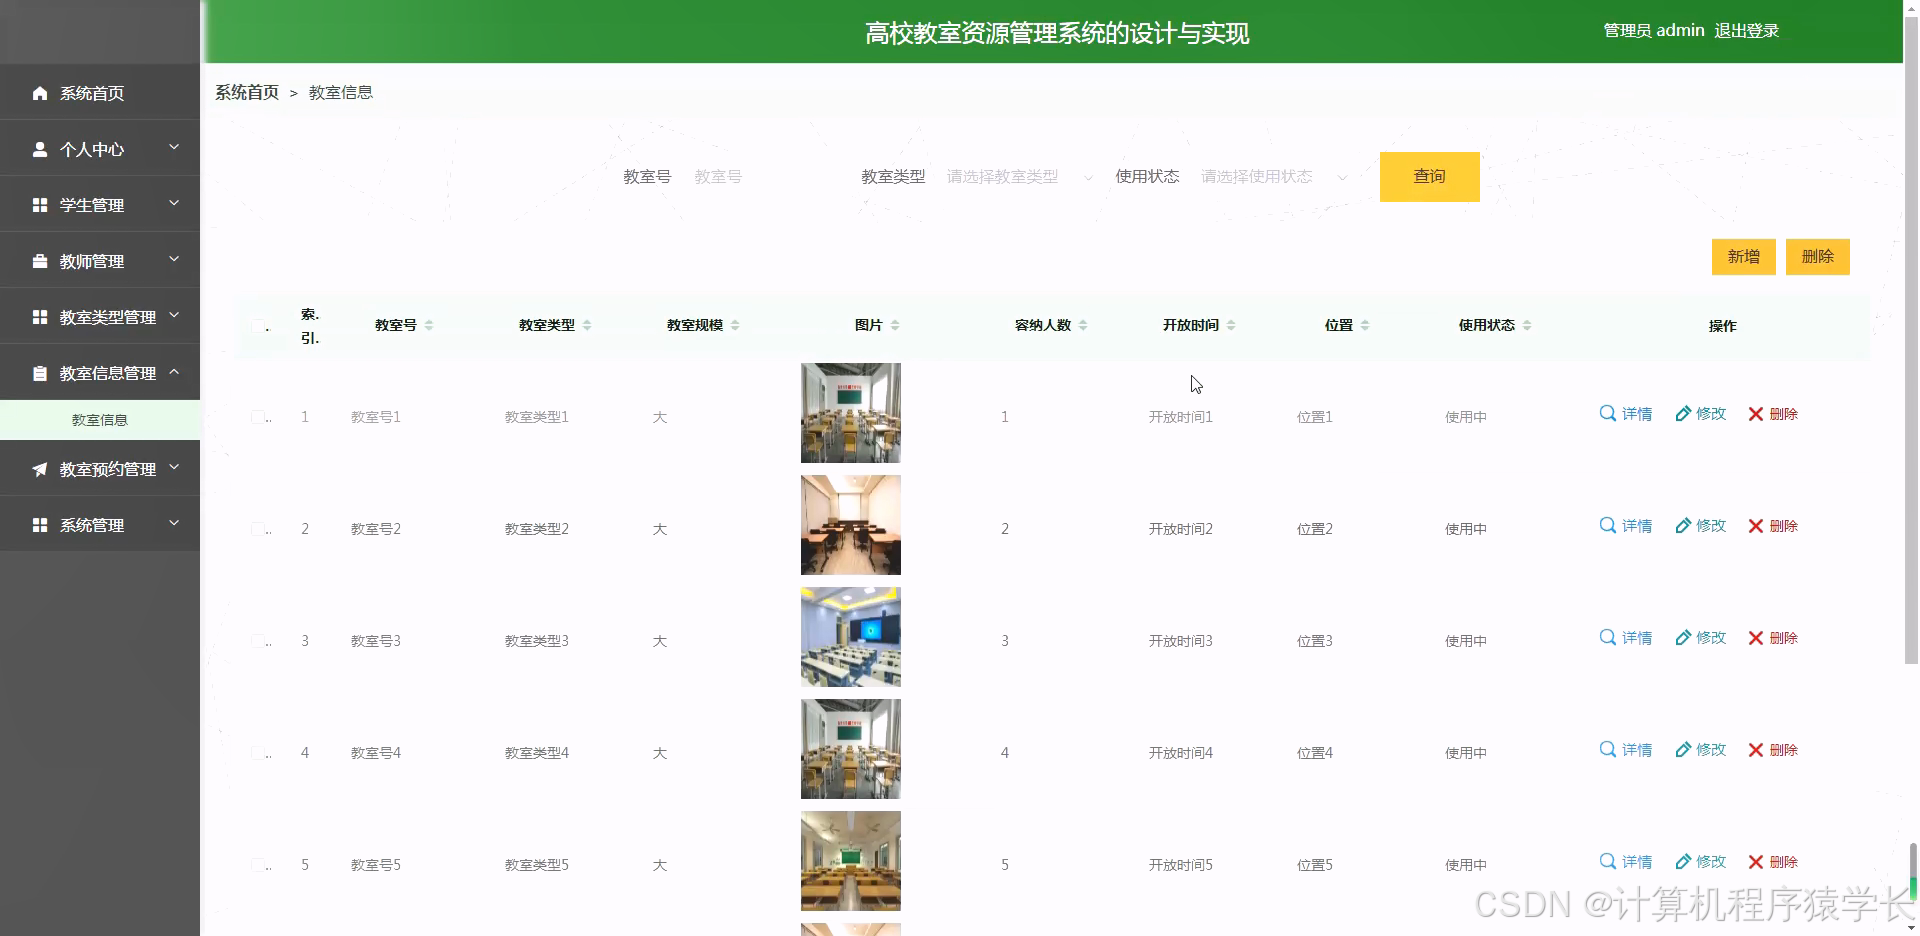This screenshot has height=936, width=1920.
Task: Click the classroom photo thumbnail in row 3
Action: (x=850, y=636)
